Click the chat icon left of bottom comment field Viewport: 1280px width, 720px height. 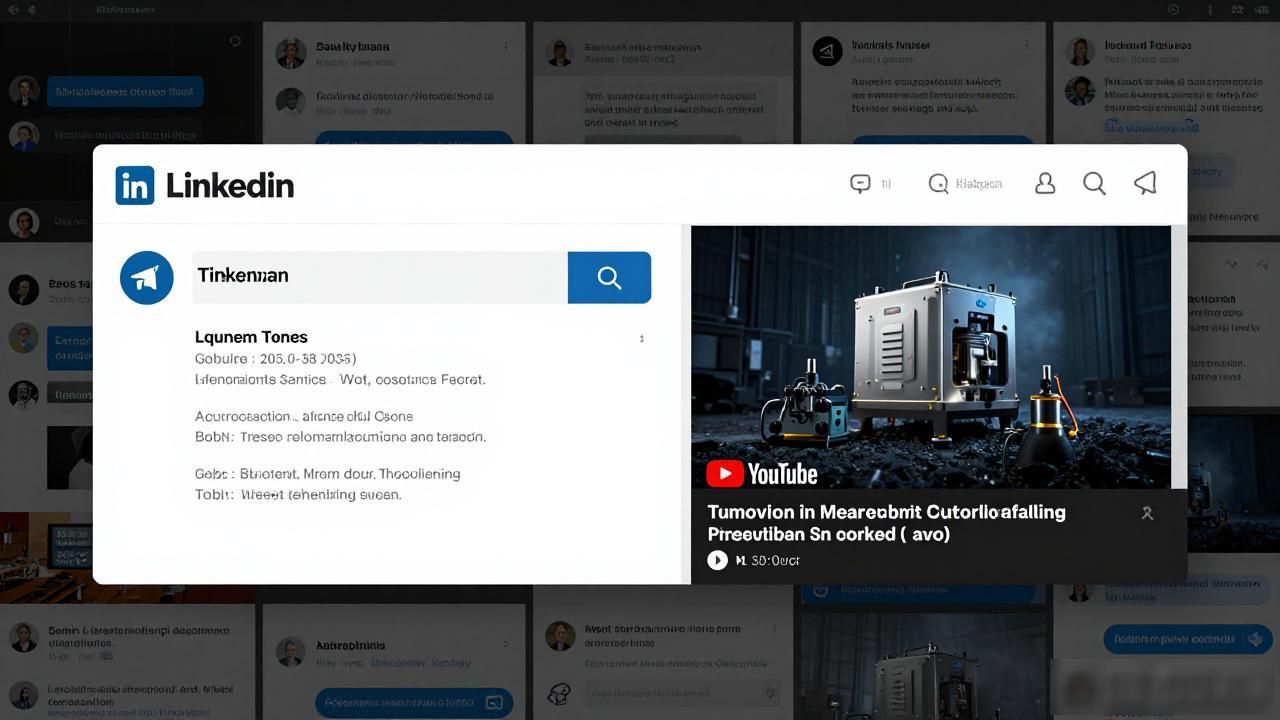pyautogui.click(x=561, y=693)
